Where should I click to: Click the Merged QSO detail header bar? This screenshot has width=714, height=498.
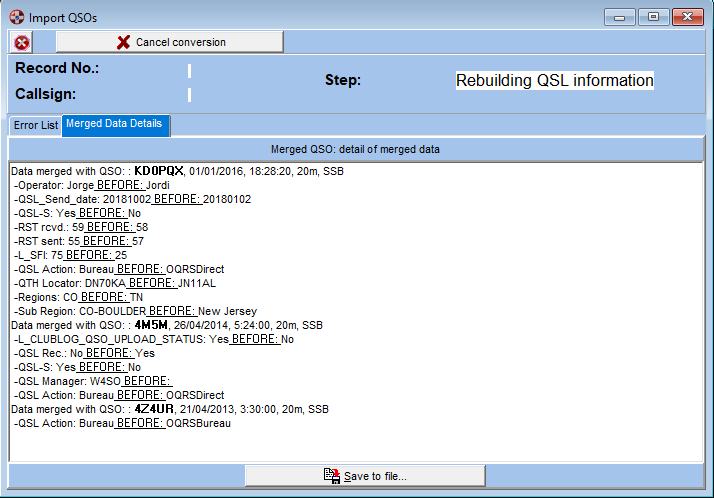(356, 149)
